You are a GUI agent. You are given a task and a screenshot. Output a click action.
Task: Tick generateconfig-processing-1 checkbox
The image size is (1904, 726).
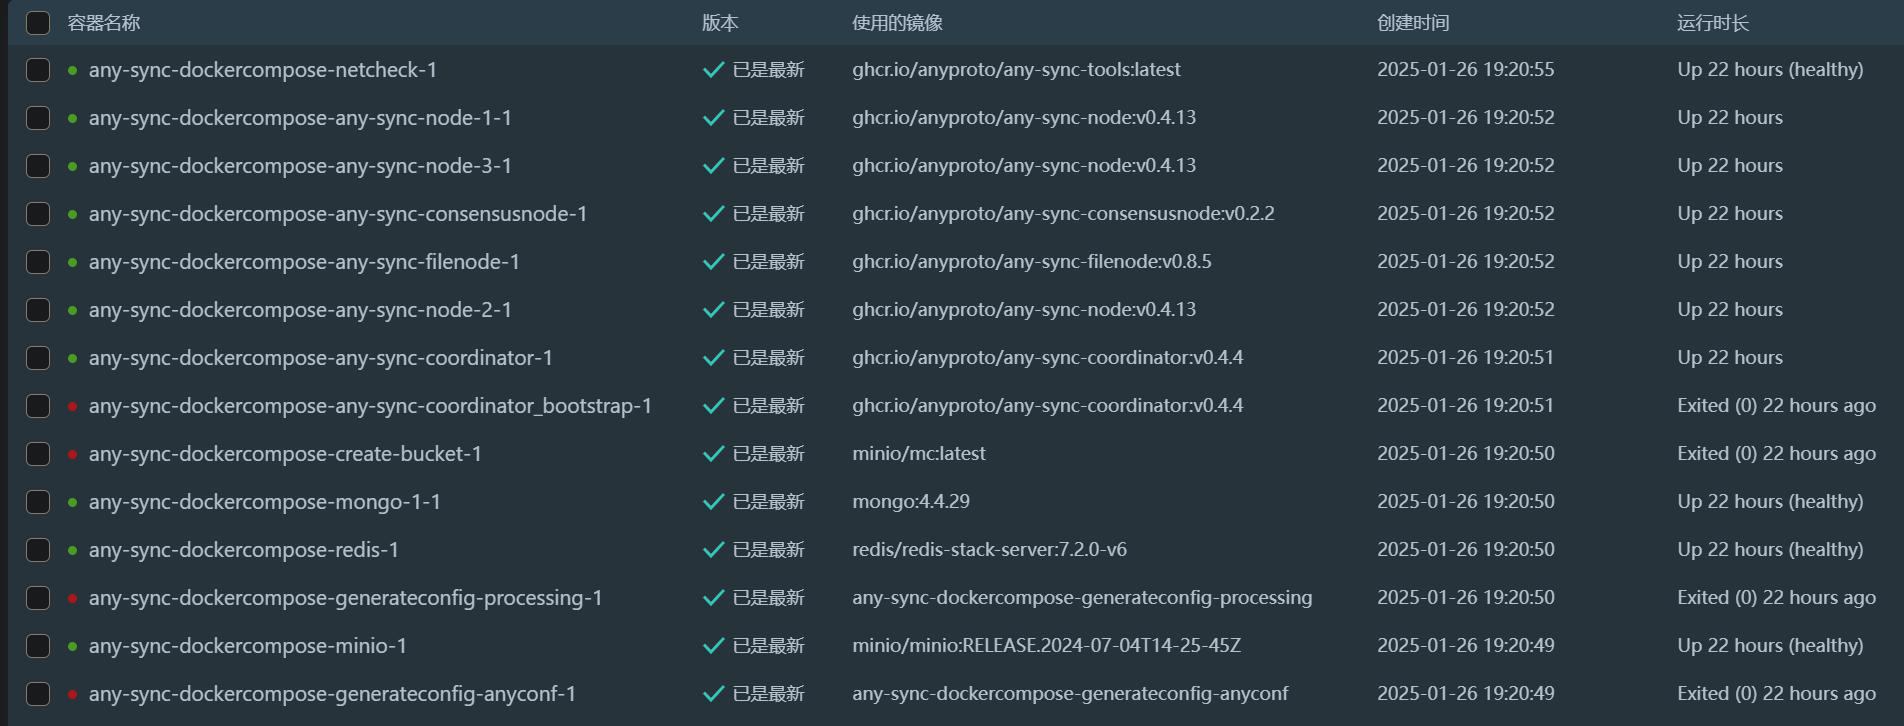click(x=38, y=598)
